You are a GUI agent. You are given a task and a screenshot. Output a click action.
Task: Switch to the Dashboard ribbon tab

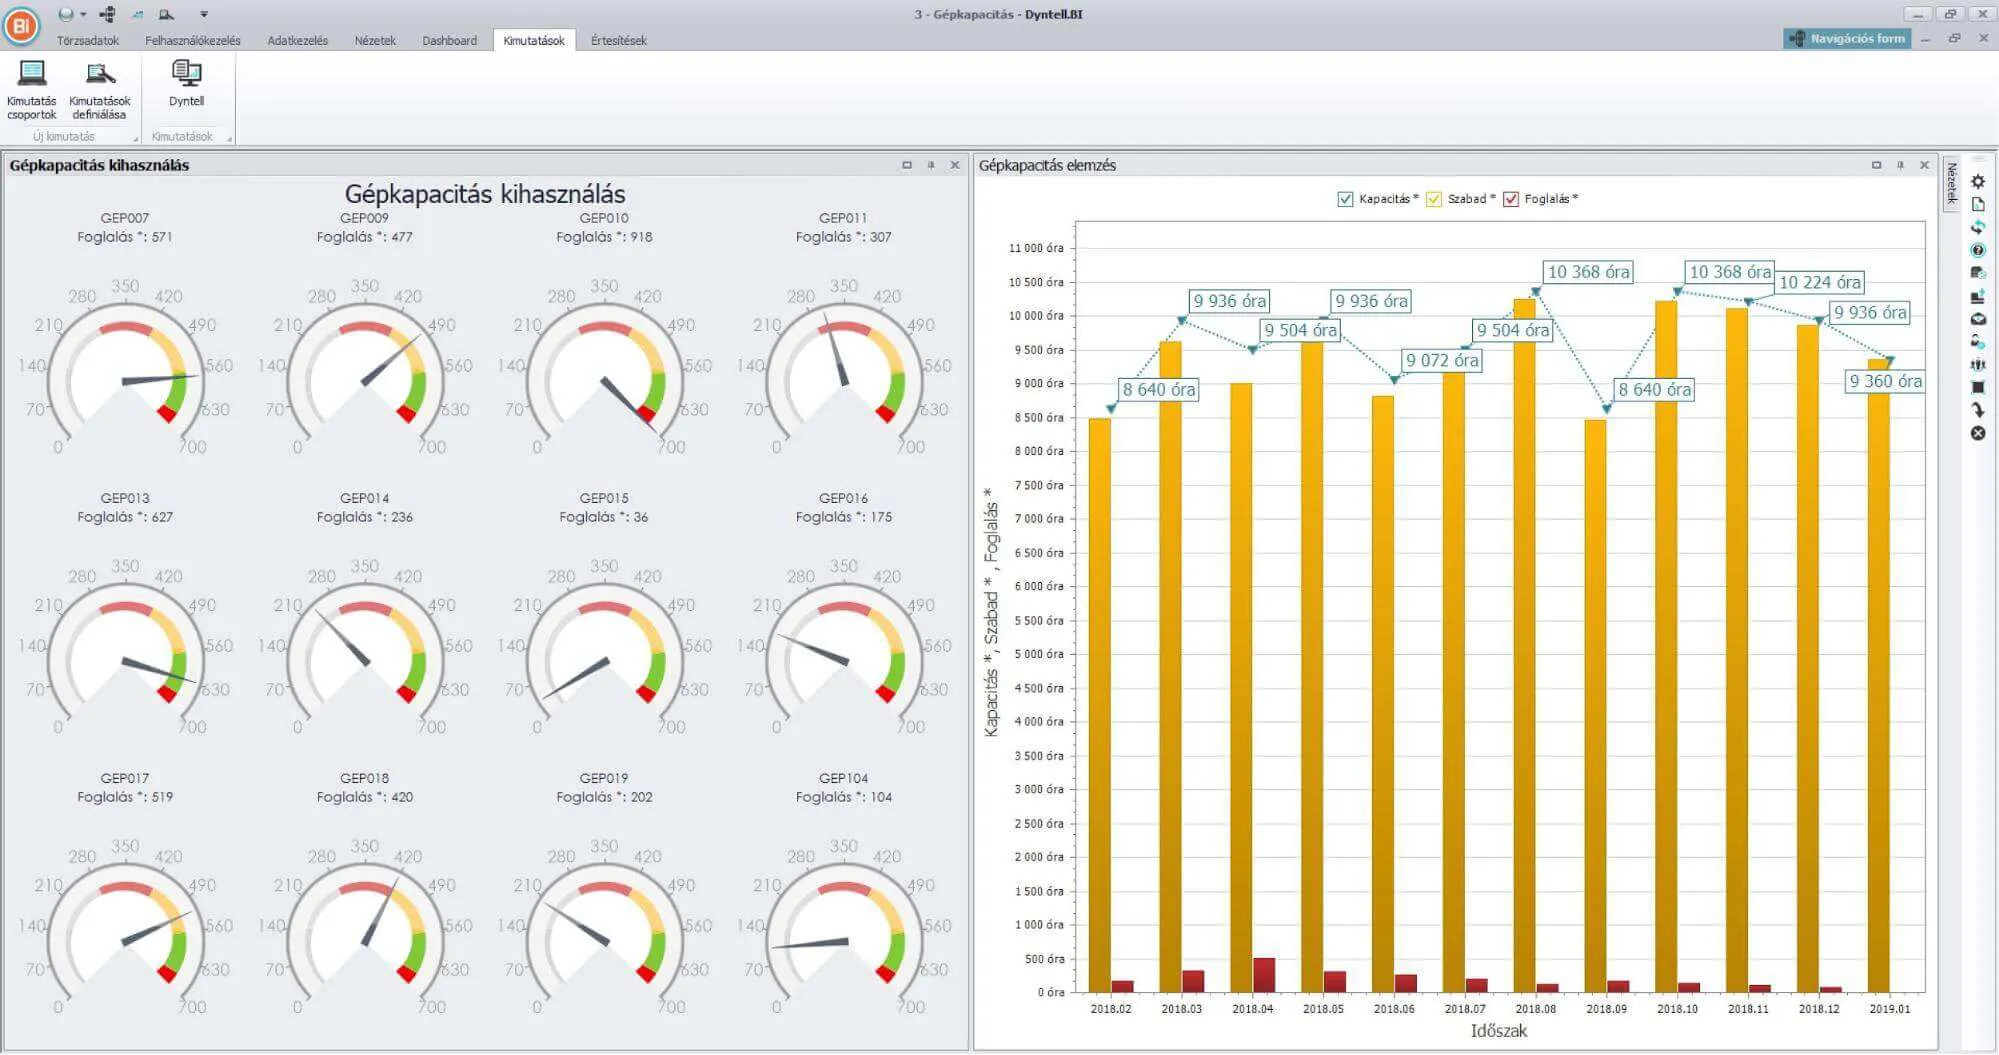(x=449, y=41)
